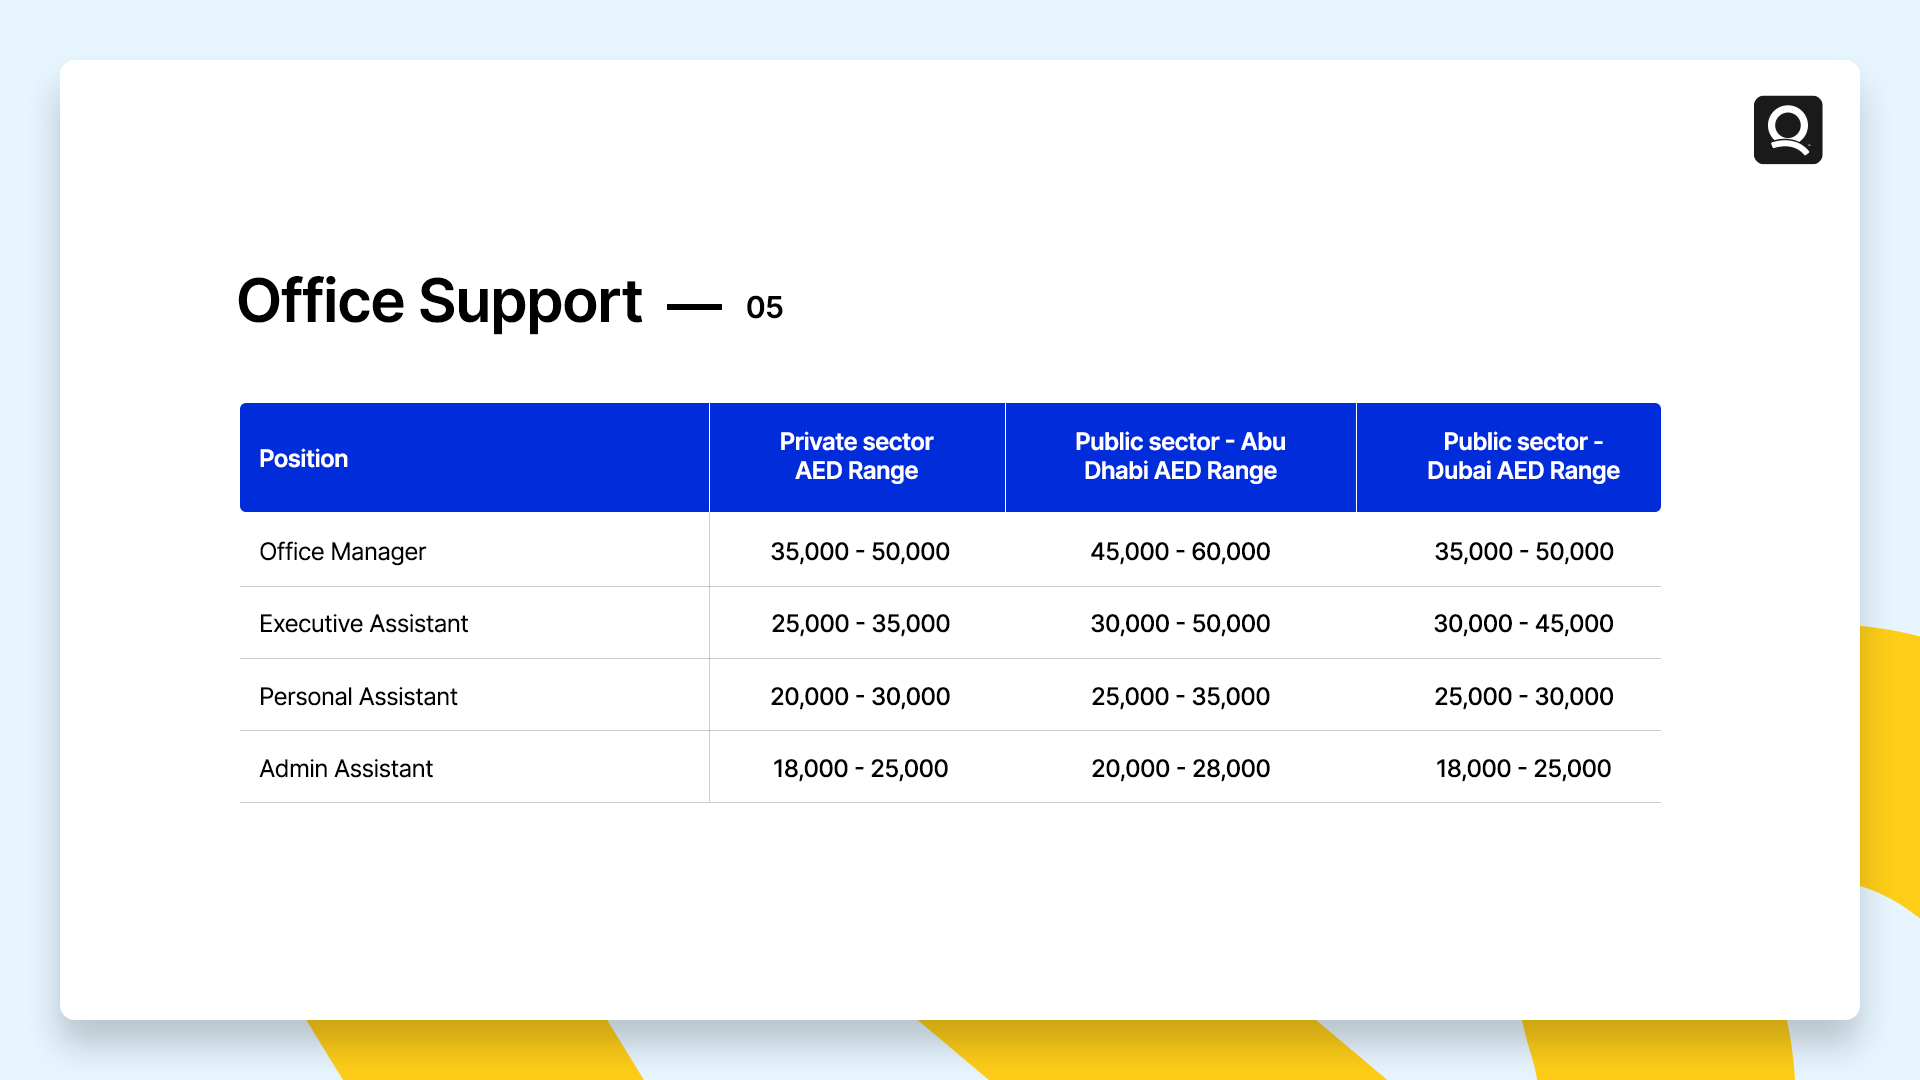Click the Q logo icon top-right
This screenshot has width=1920, height=1080.
pyautogui.click(x=1787, y=130)
